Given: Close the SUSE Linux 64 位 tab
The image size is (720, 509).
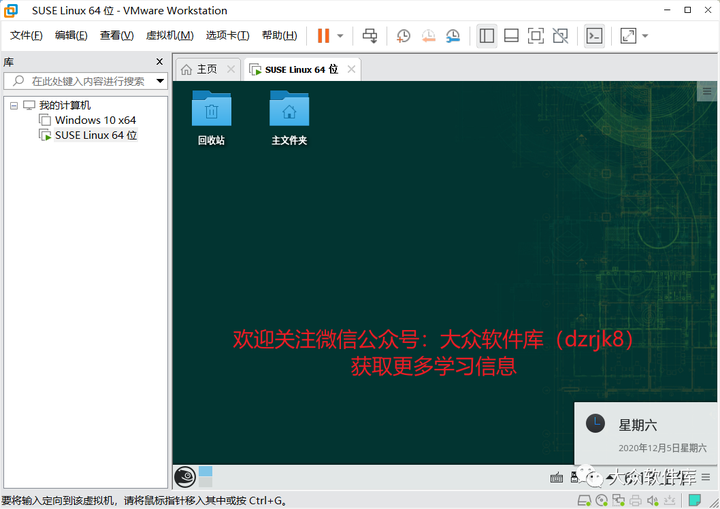Looking at the screenshot, I should click(x=351, y=69).
